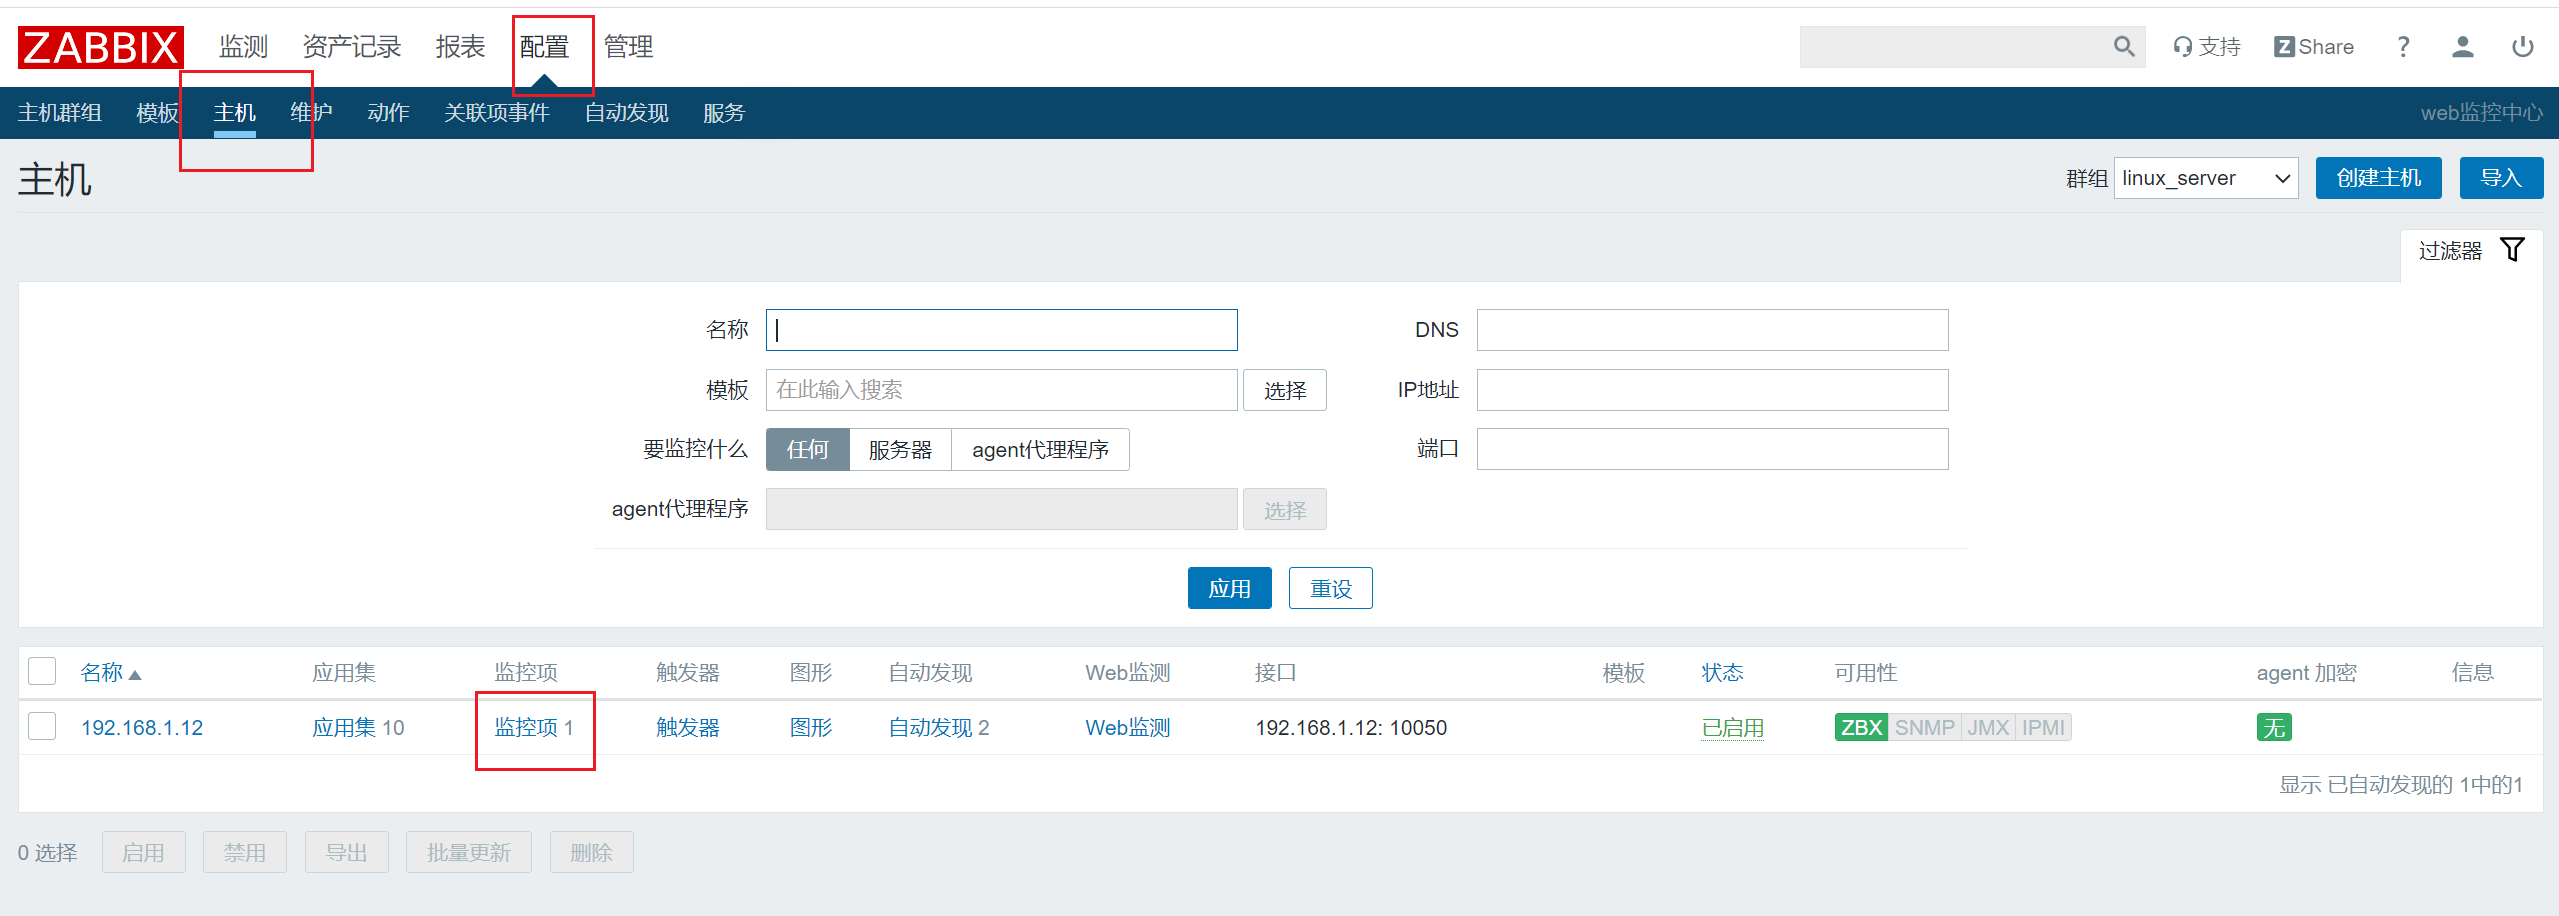Focus the 端口 filter input
This screenshot has height=916, width=2559.
[x=1712, y=449]
